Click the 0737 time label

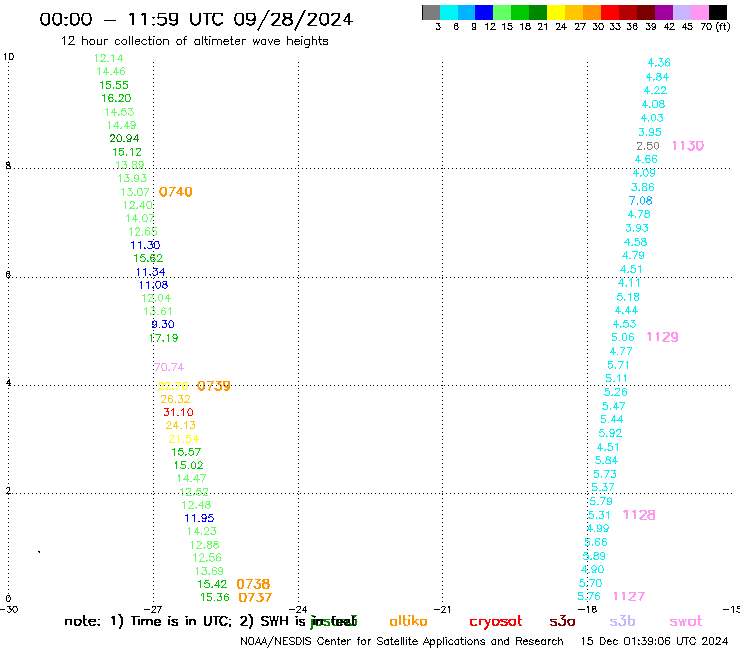(255, 598)
